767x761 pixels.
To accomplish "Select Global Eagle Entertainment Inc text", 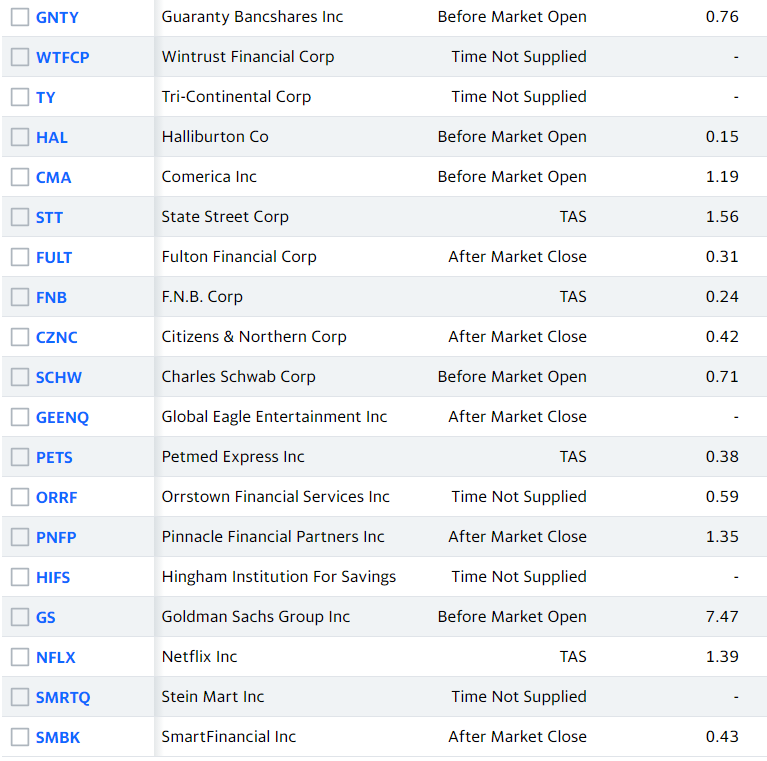I will (x=274, y=417).
